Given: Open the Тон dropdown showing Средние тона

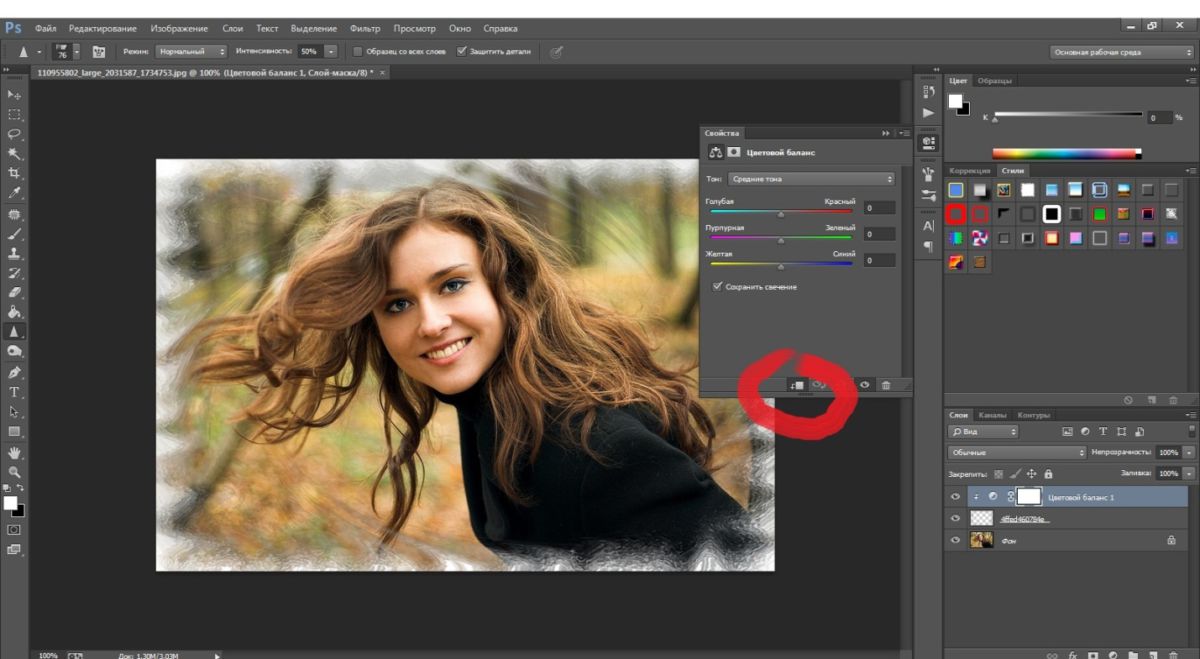Looking at the screenshot, I should pos(810,179).
